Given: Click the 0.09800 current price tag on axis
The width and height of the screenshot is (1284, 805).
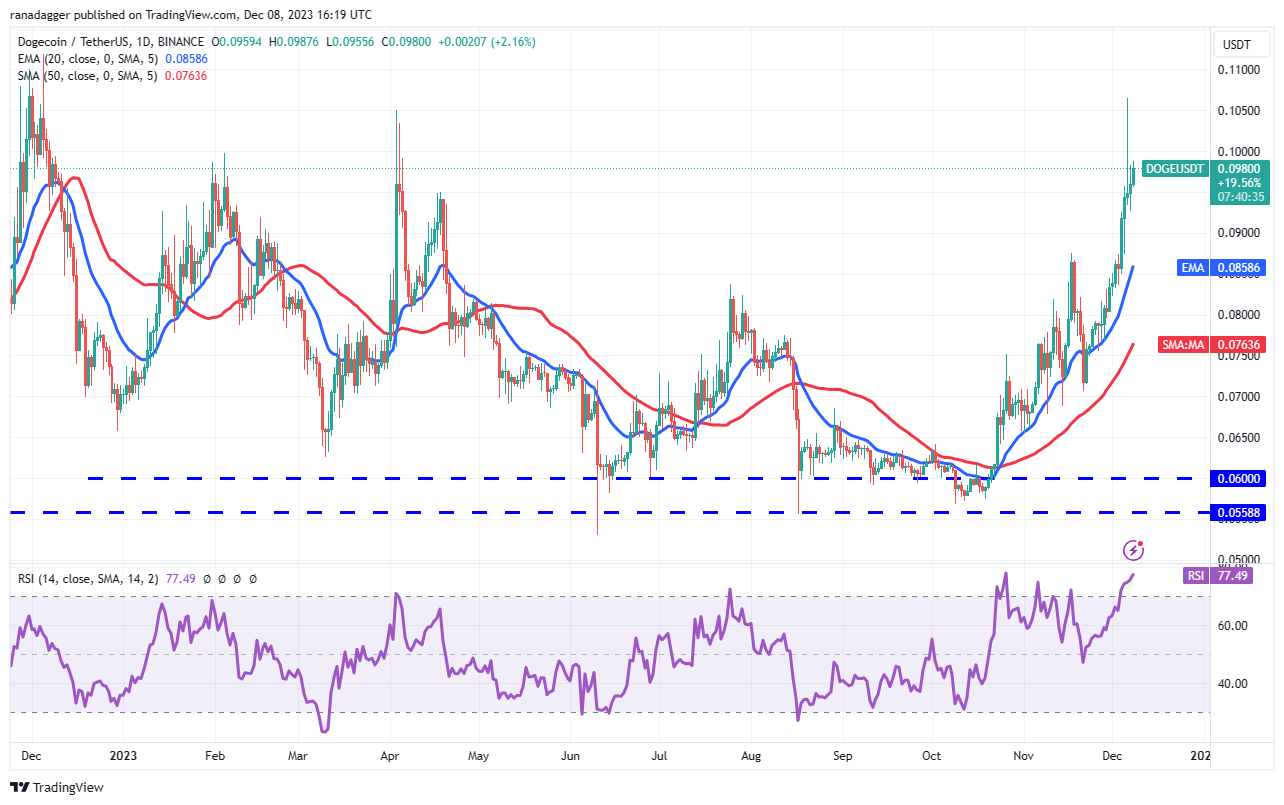Looking at the screenshot, I should (1240, 169).
